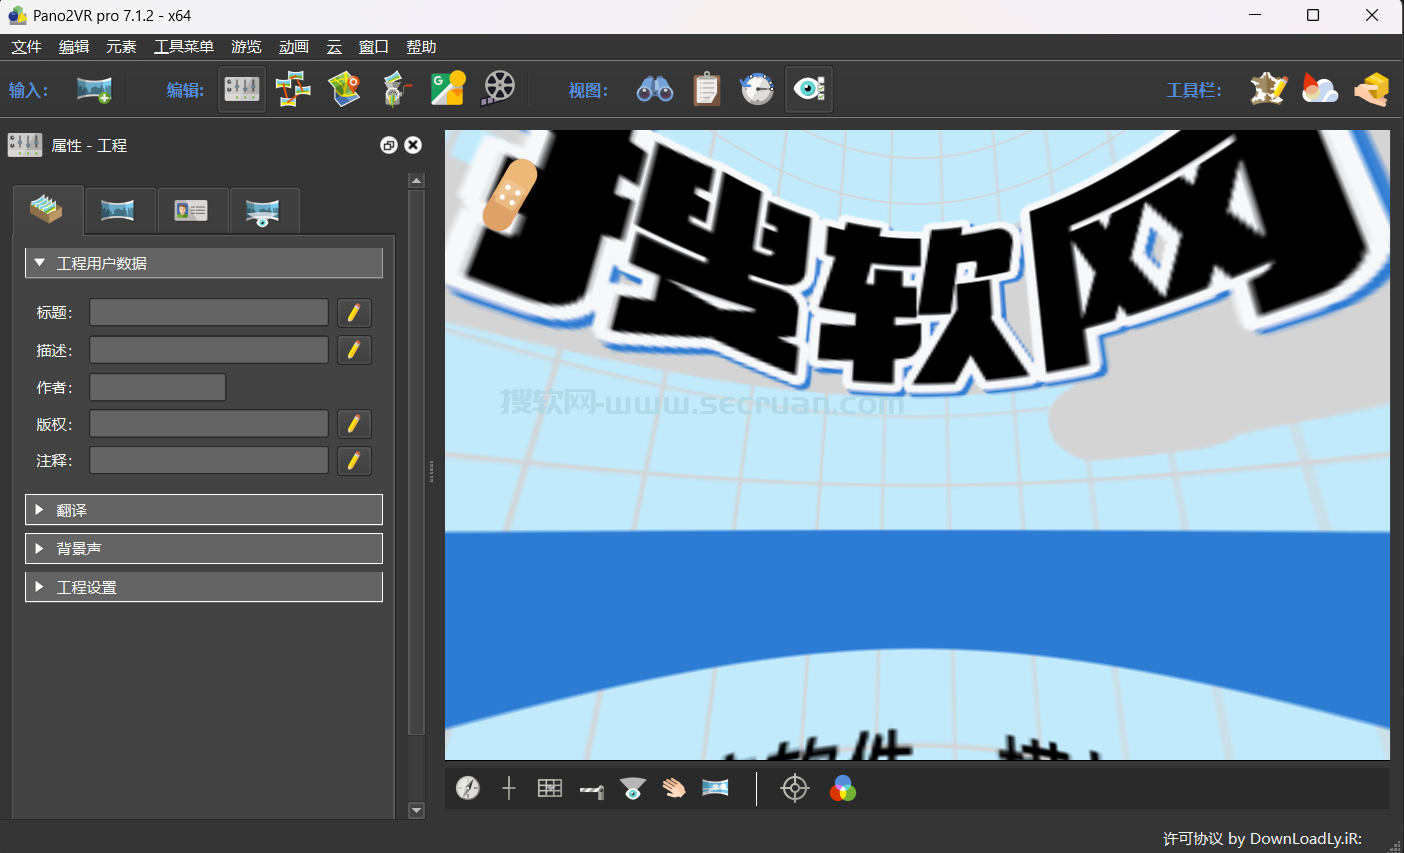Screen dimensions: 1404x853
Task: Open the 元素 menu
Action: click(121, 47)
